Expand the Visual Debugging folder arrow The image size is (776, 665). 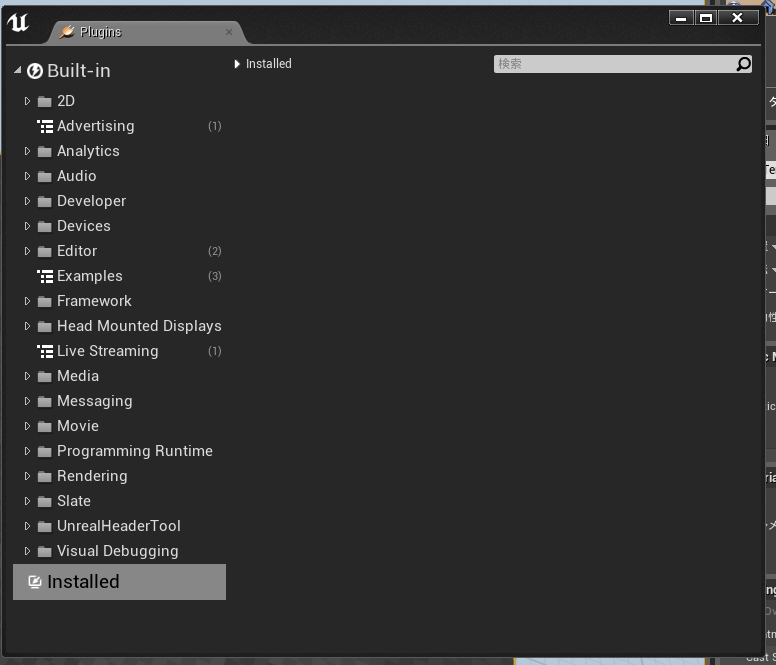(x=27, y=551)
